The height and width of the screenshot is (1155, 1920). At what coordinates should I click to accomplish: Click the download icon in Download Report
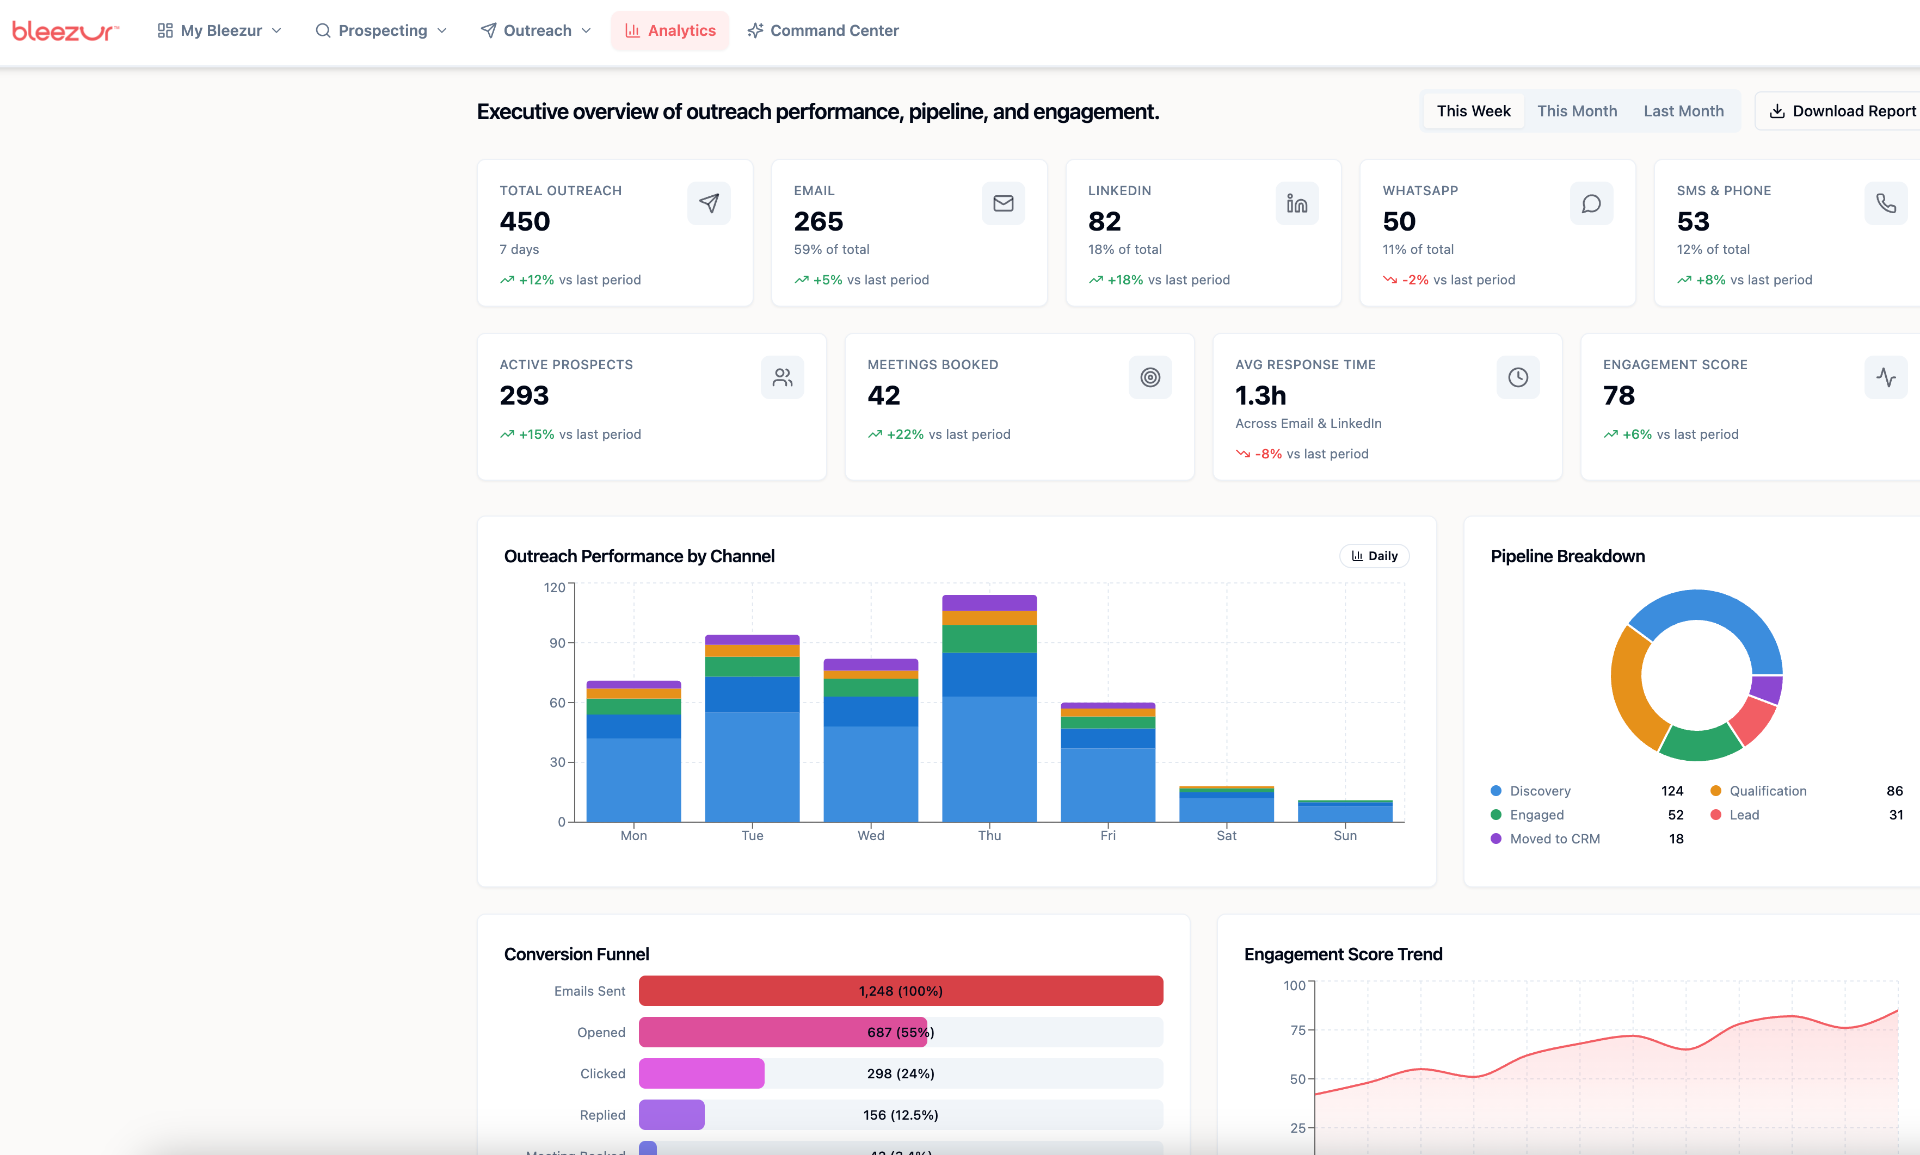(x=1777, y=111)
